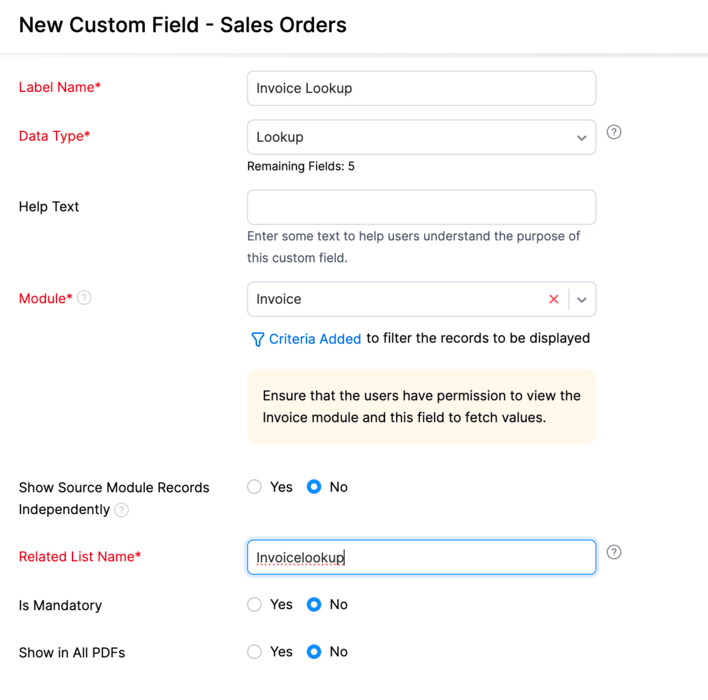
Task: Click the help icon next to Module label
Action: pyautogui.click(x=84, y=298)
